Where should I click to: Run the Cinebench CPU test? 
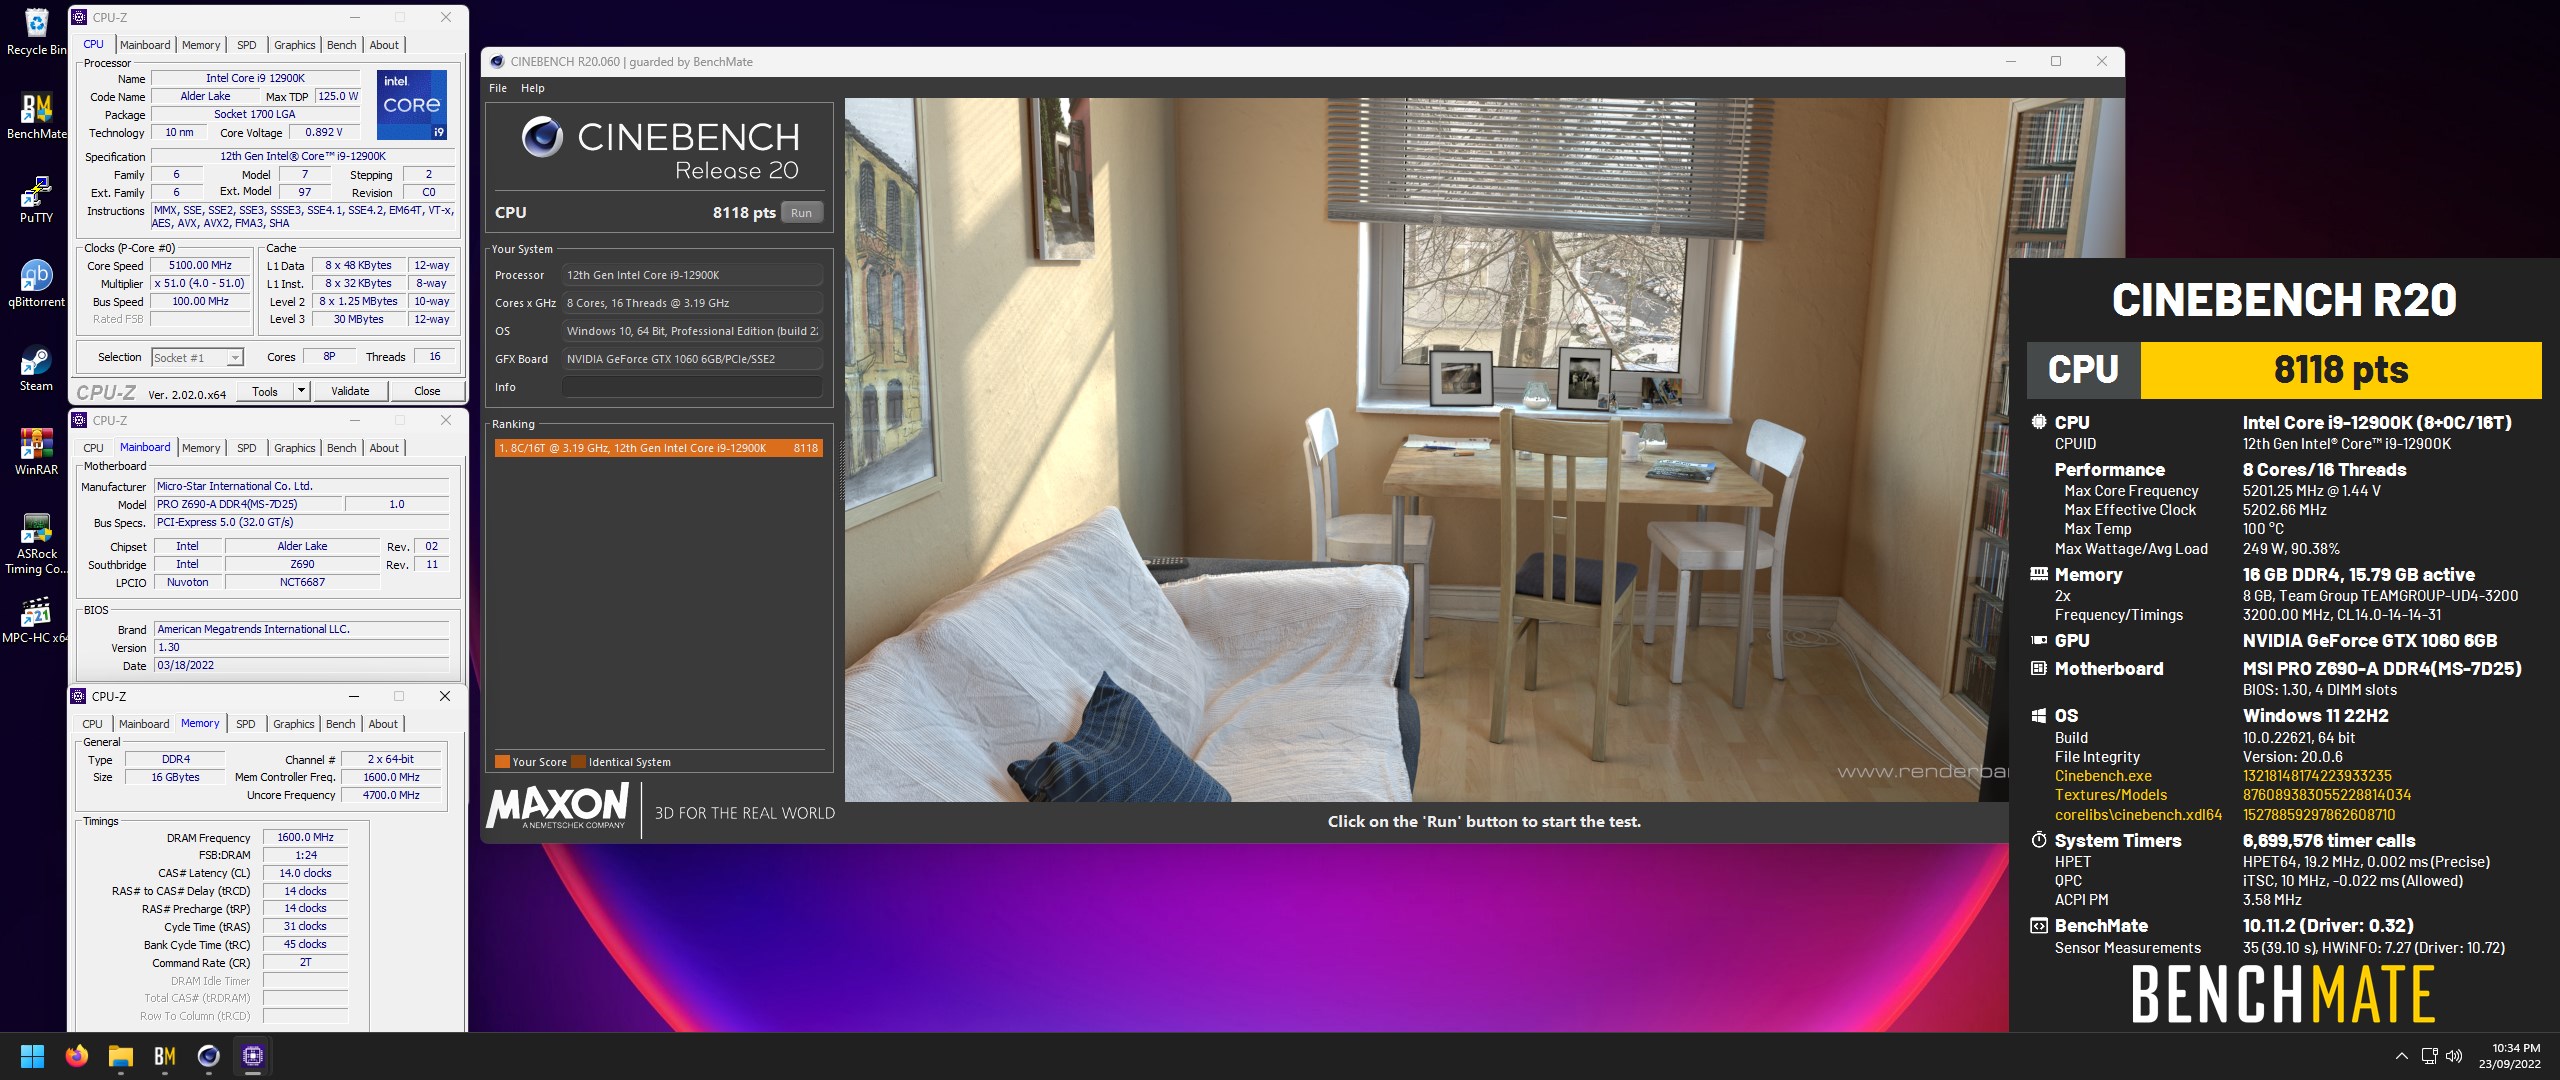[802, 213]
